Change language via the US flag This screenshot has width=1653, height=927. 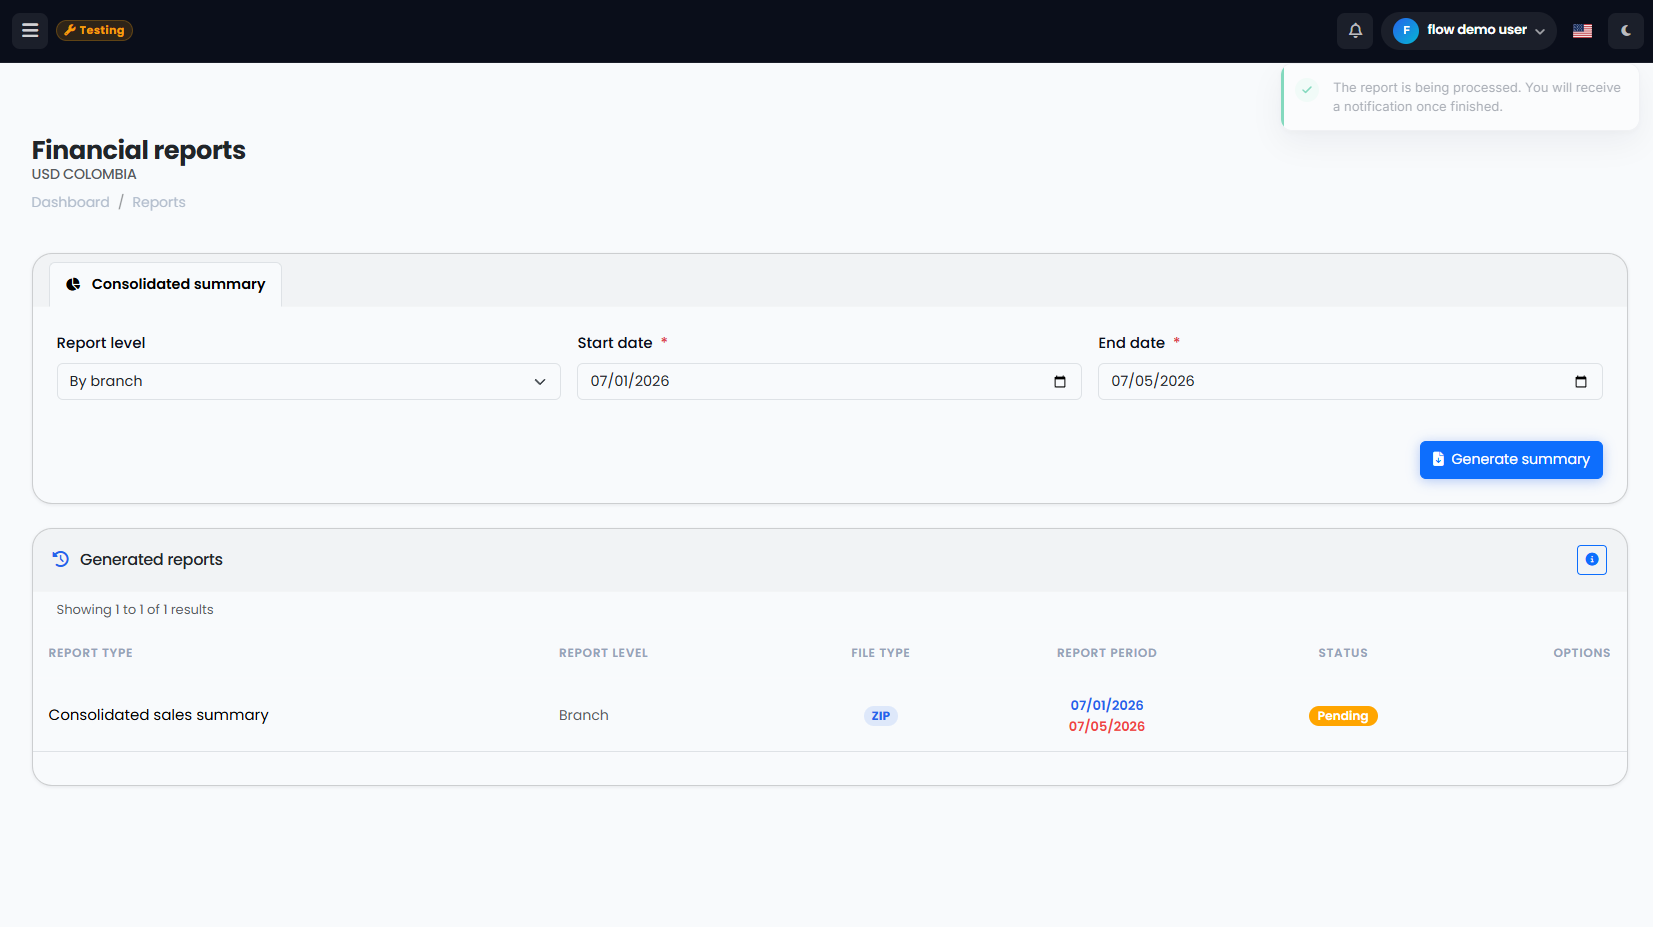tap(1582, 30)
